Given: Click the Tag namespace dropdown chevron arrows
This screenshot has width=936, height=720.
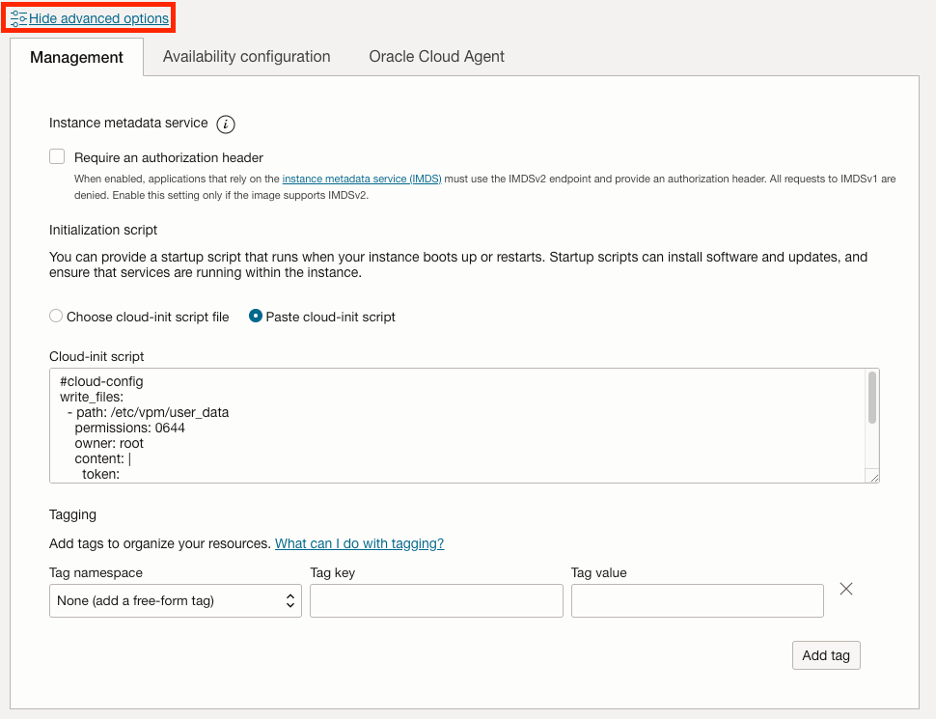Looking at the screenshot, I should click(288, 600).
